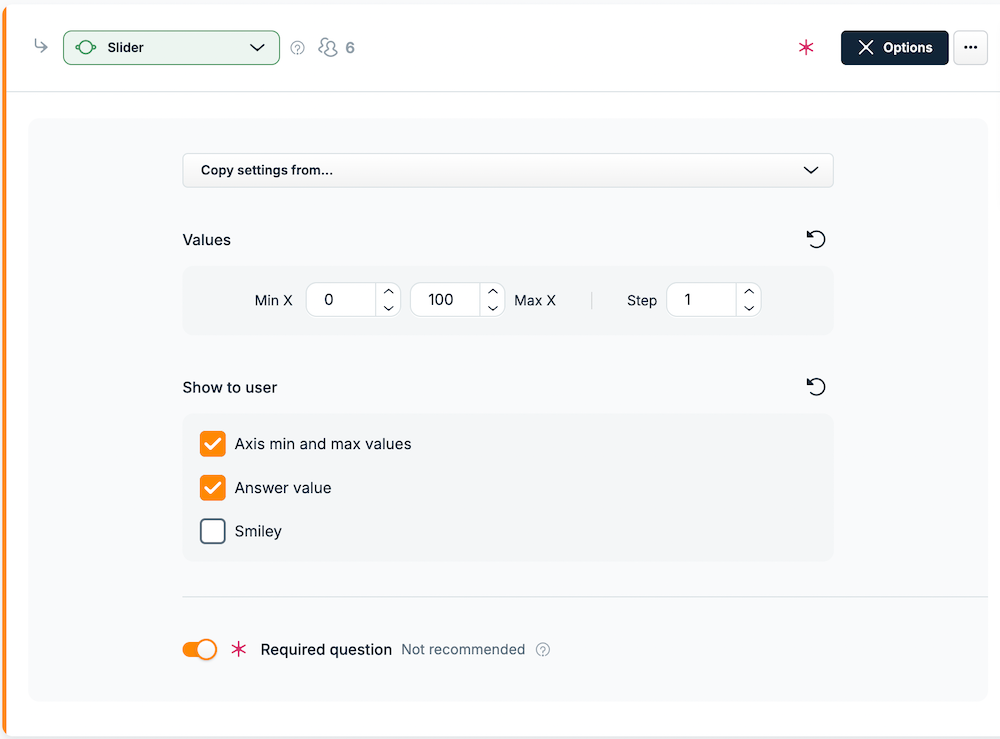This screenshot has width=1000, height=739.
Task: Increase Min X value with up arrow
Action: (x=388, y=291)
